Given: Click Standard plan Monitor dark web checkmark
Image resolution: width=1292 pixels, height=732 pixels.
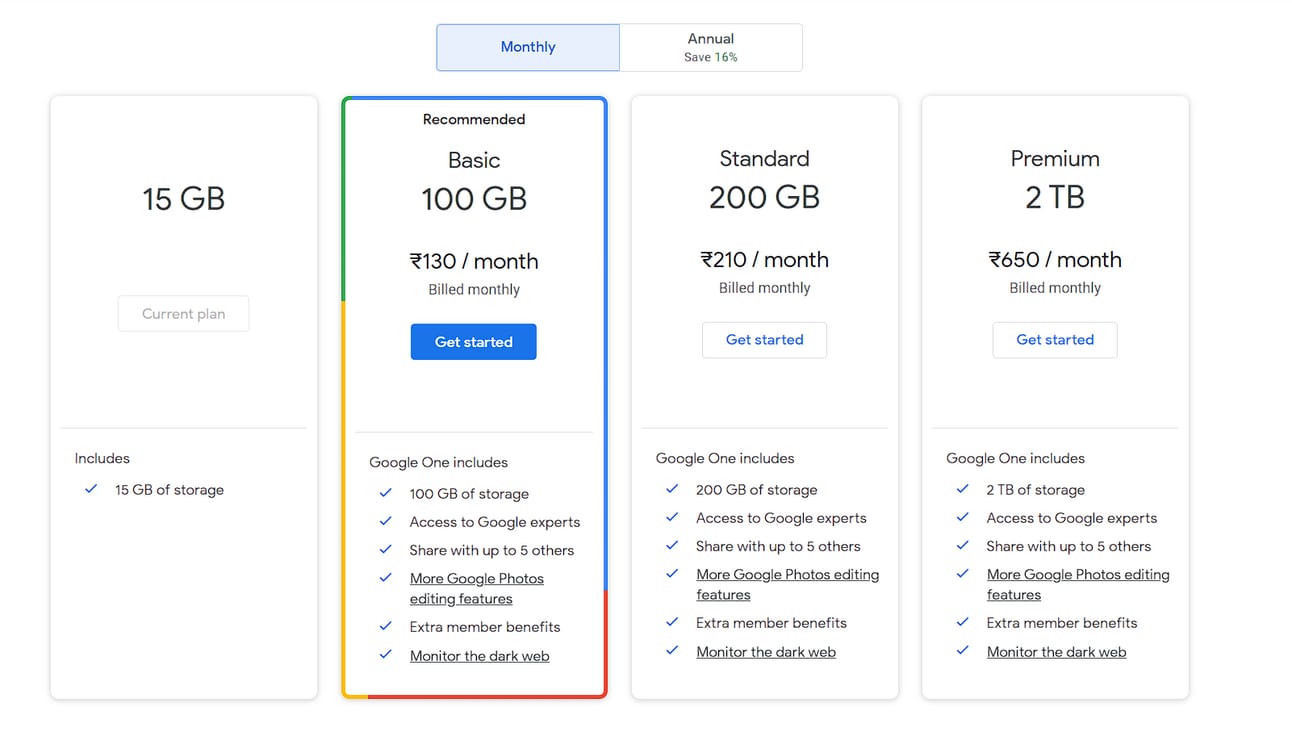Looking at the screenshot, I should point(672,651).
